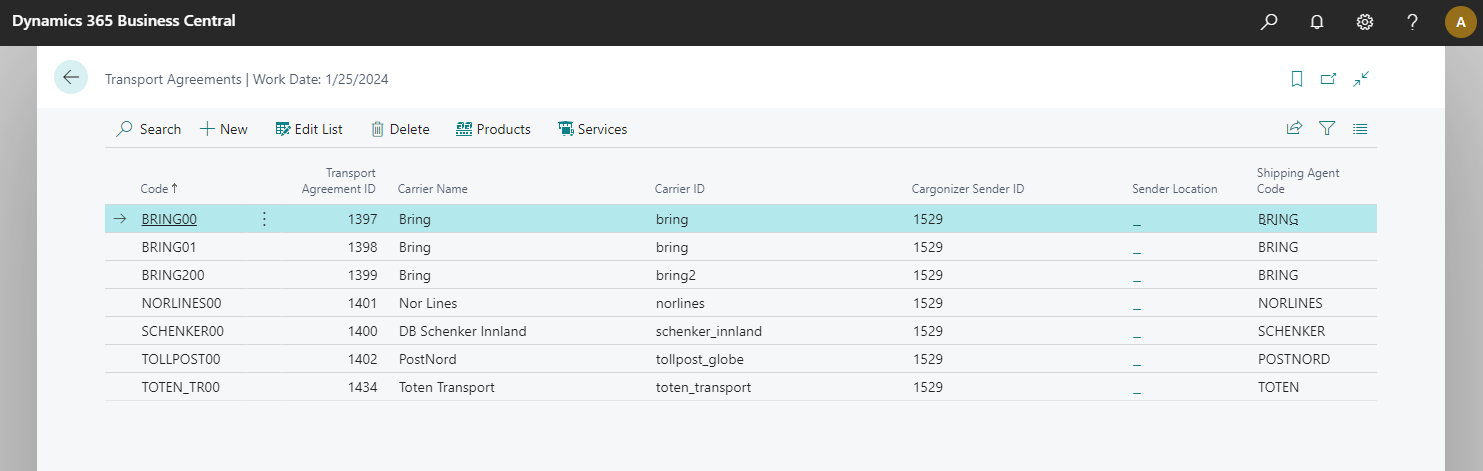Open the notifications bell
The width and height of the screenshot is (1483, 471).
click(x=1317, y=21)
